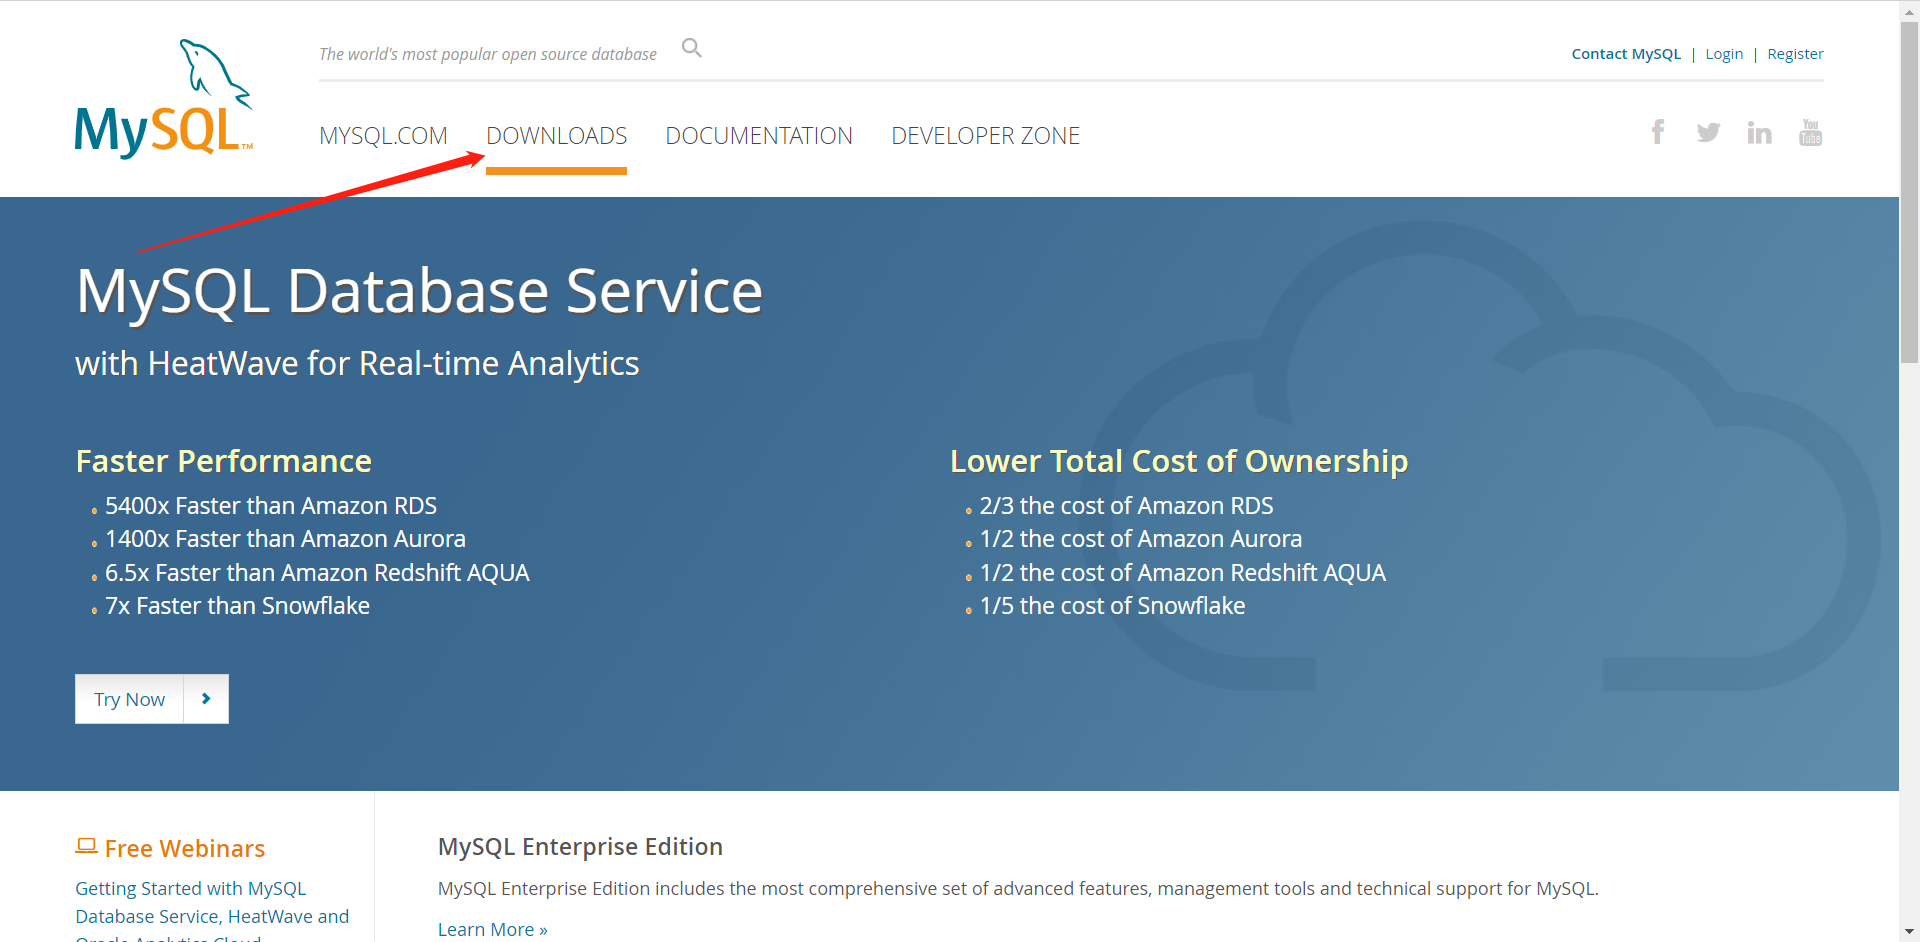Click the Register link
Screen dimensions: 1920x942
pyautogui.click(x=1795, y=54)
